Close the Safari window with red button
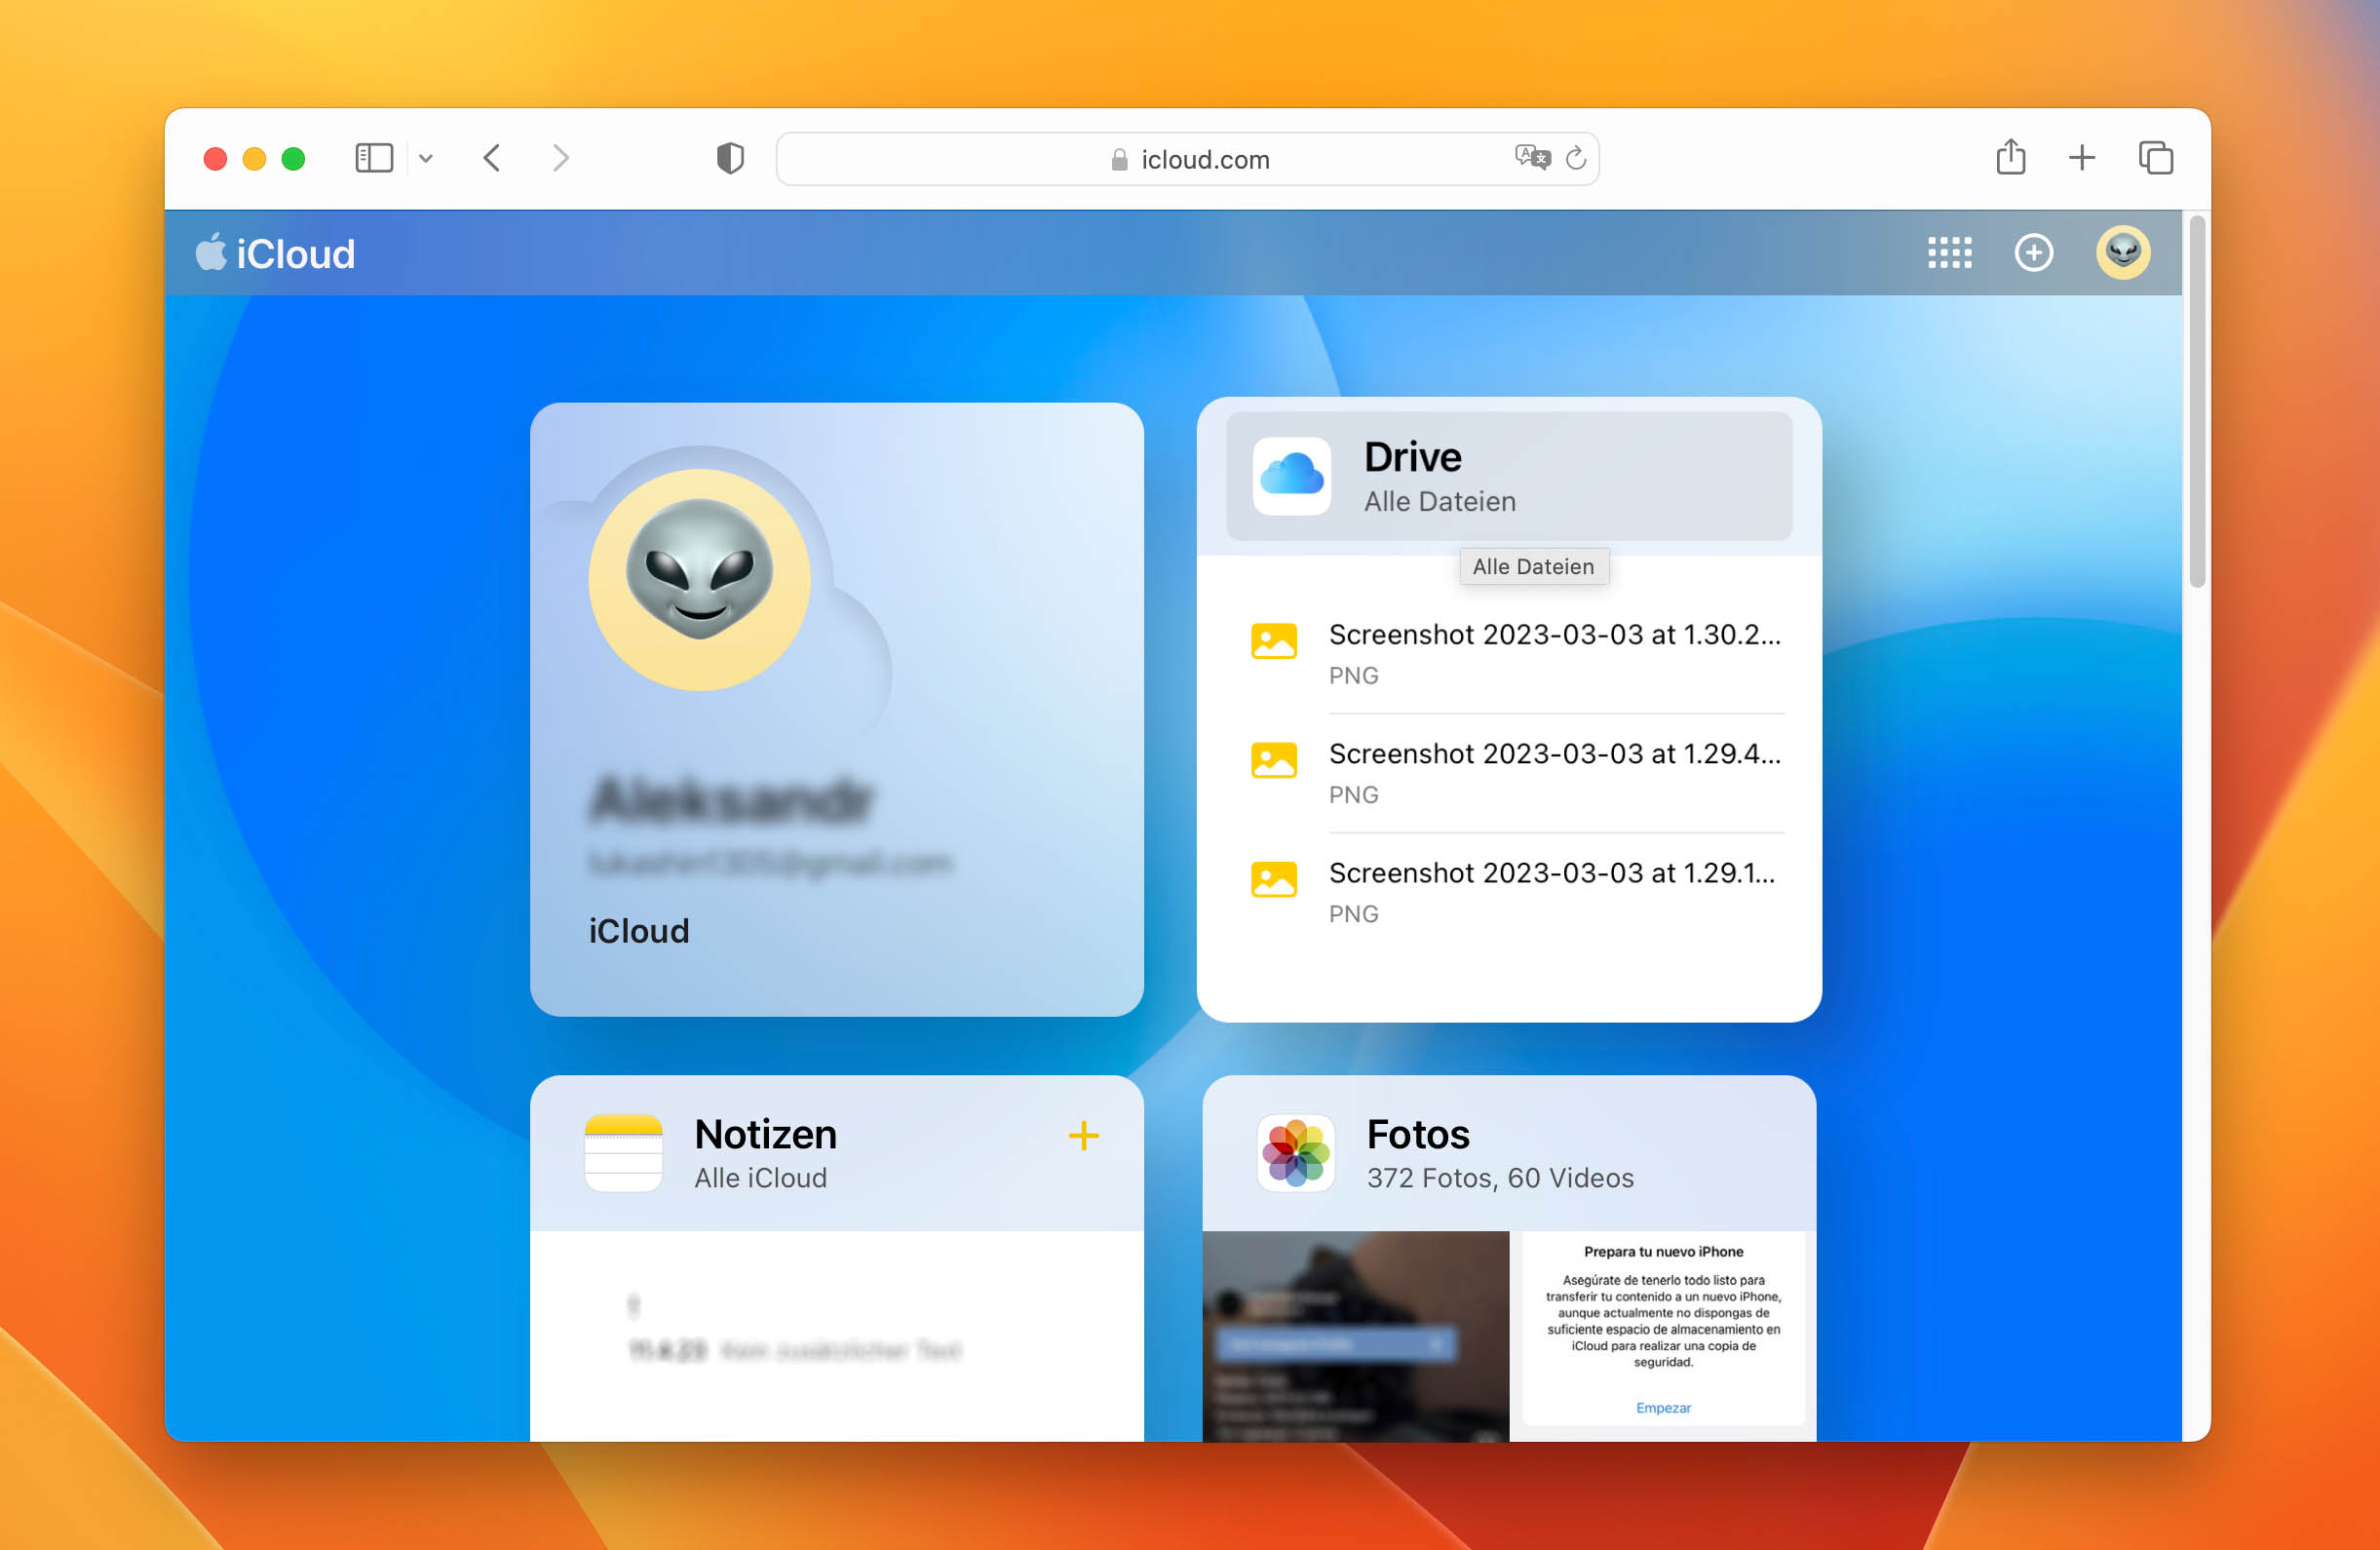Screen dimensions: 2380x1550 click(x=215, y=158)
